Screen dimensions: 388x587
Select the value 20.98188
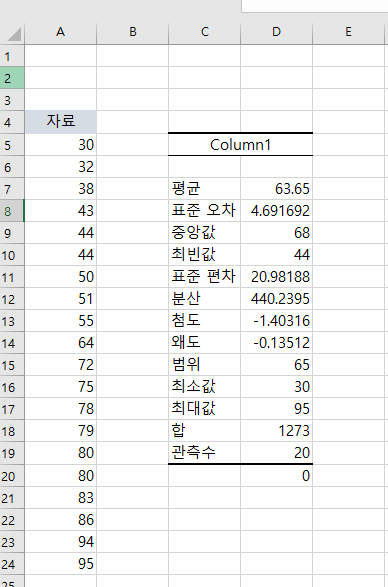(x=276, y=277)
